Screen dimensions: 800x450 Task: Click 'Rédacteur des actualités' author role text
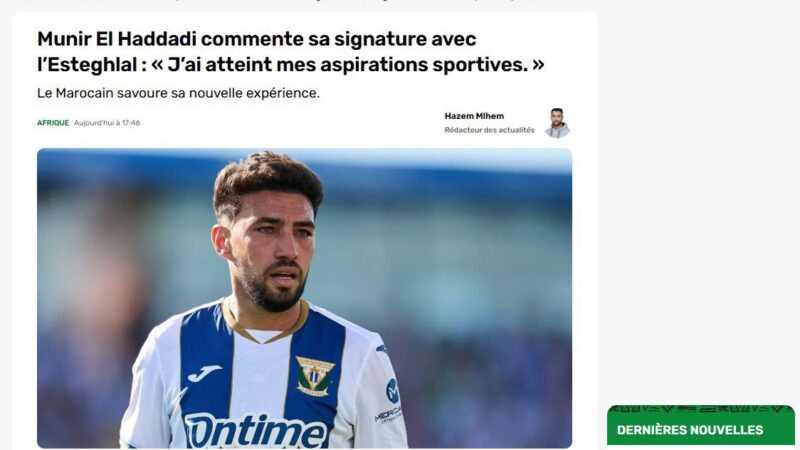point(489,130)
